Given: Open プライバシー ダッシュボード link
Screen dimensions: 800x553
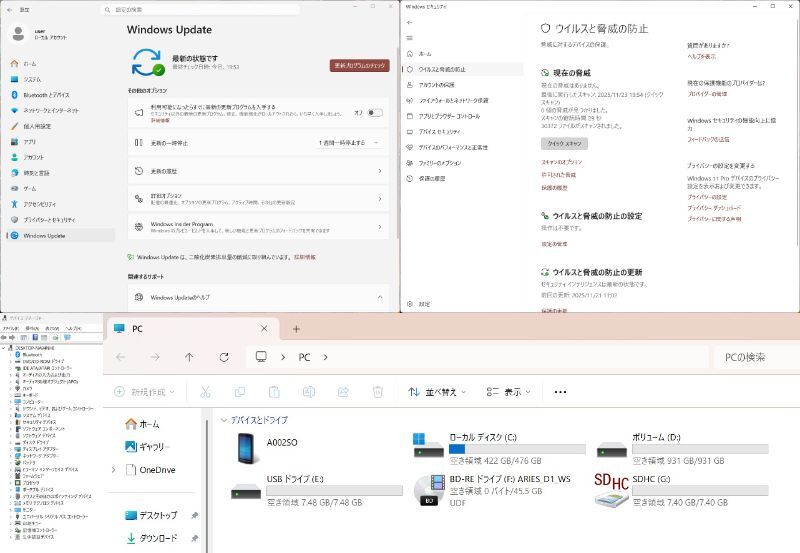Looking at the screenshot, I should [714, 208].
